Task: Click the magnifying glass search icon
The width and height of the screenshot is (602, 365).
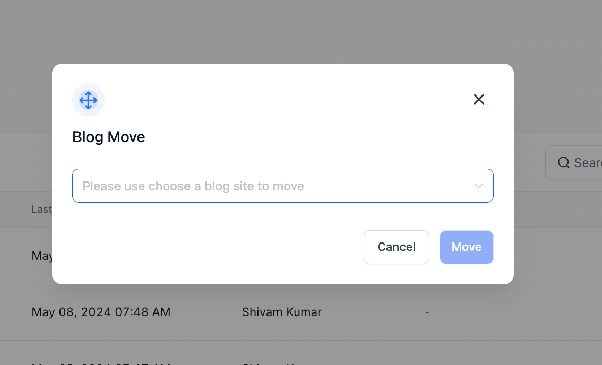Action: 563,163
